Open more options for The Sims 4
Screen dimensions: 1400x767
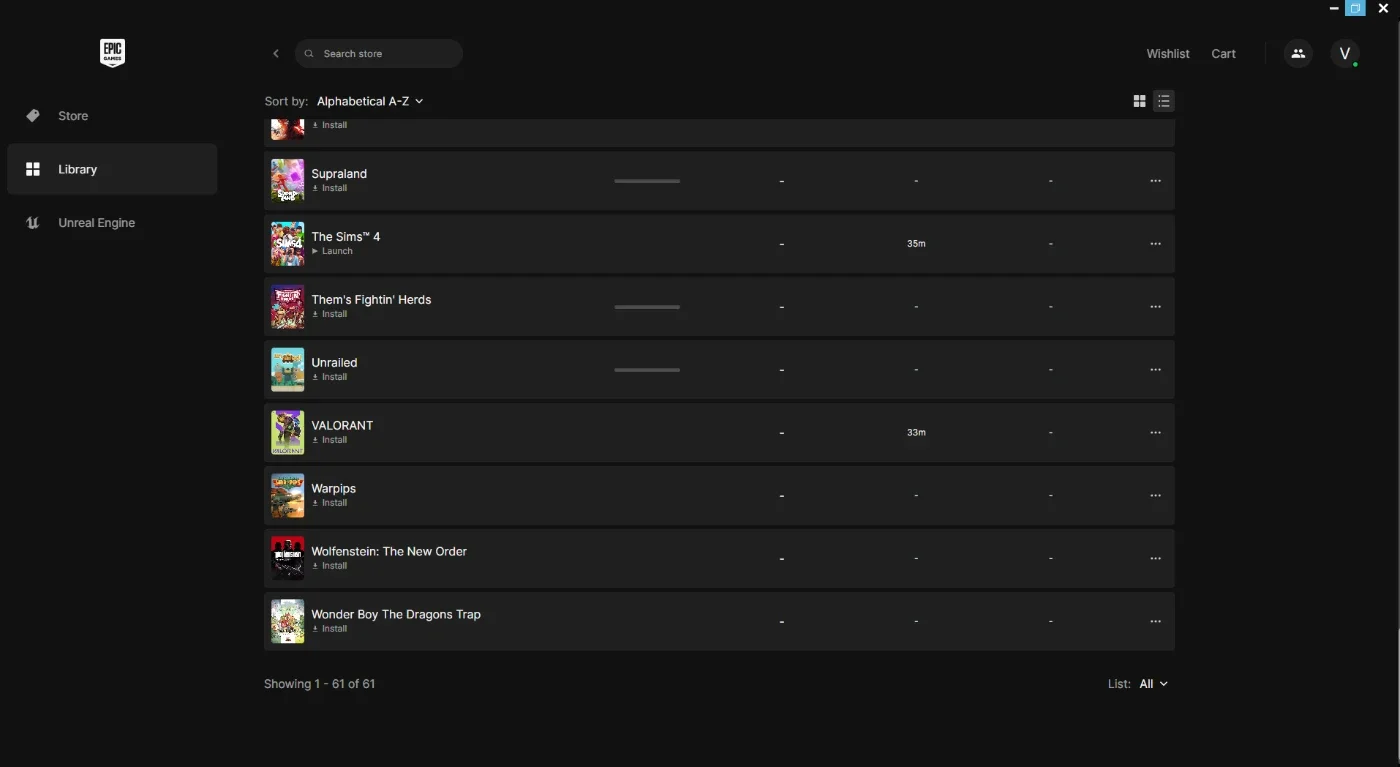tap(1155, 244)
